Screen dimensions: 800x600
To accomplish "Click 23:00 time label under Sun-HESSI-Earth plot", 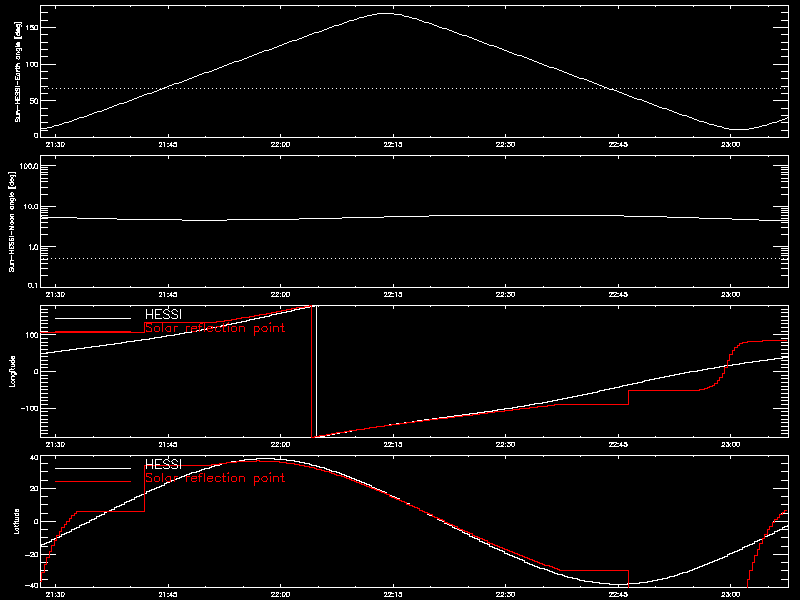I will (x=731, y=144).
